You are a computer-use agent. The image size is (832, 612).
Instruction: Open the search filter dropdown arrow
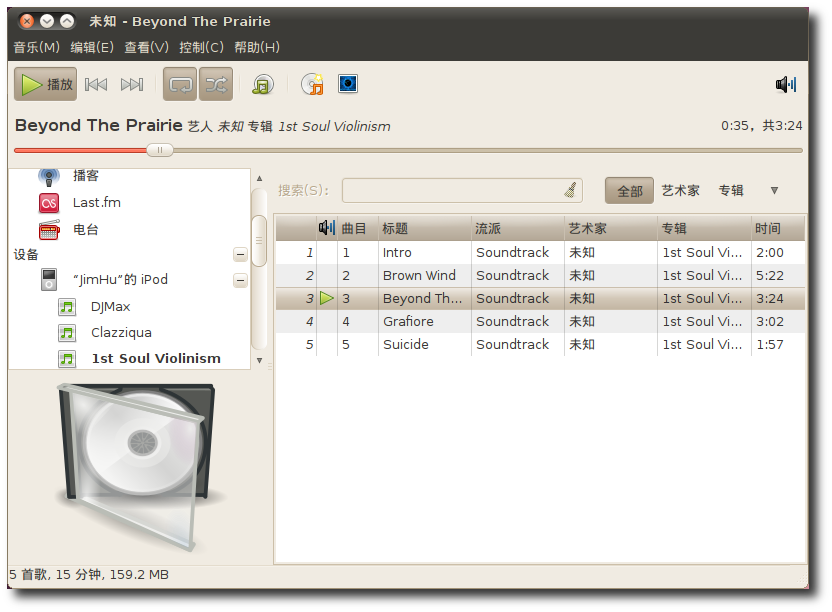click(x=774, y=191)
